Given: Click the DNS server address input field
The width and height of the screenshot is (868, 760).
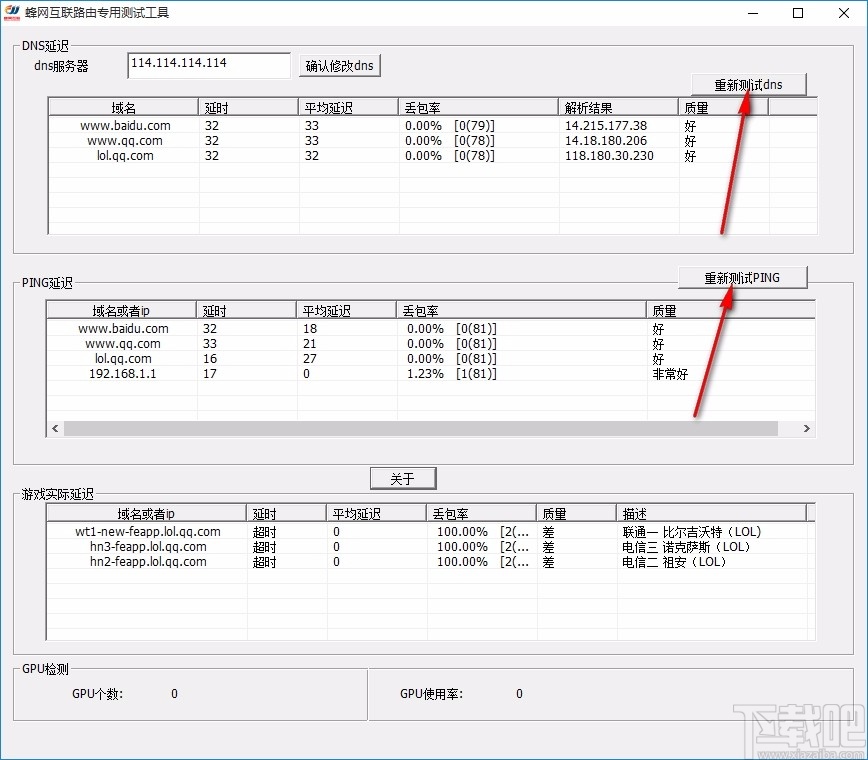Looking at the screenshot, I should click(208, 64).
